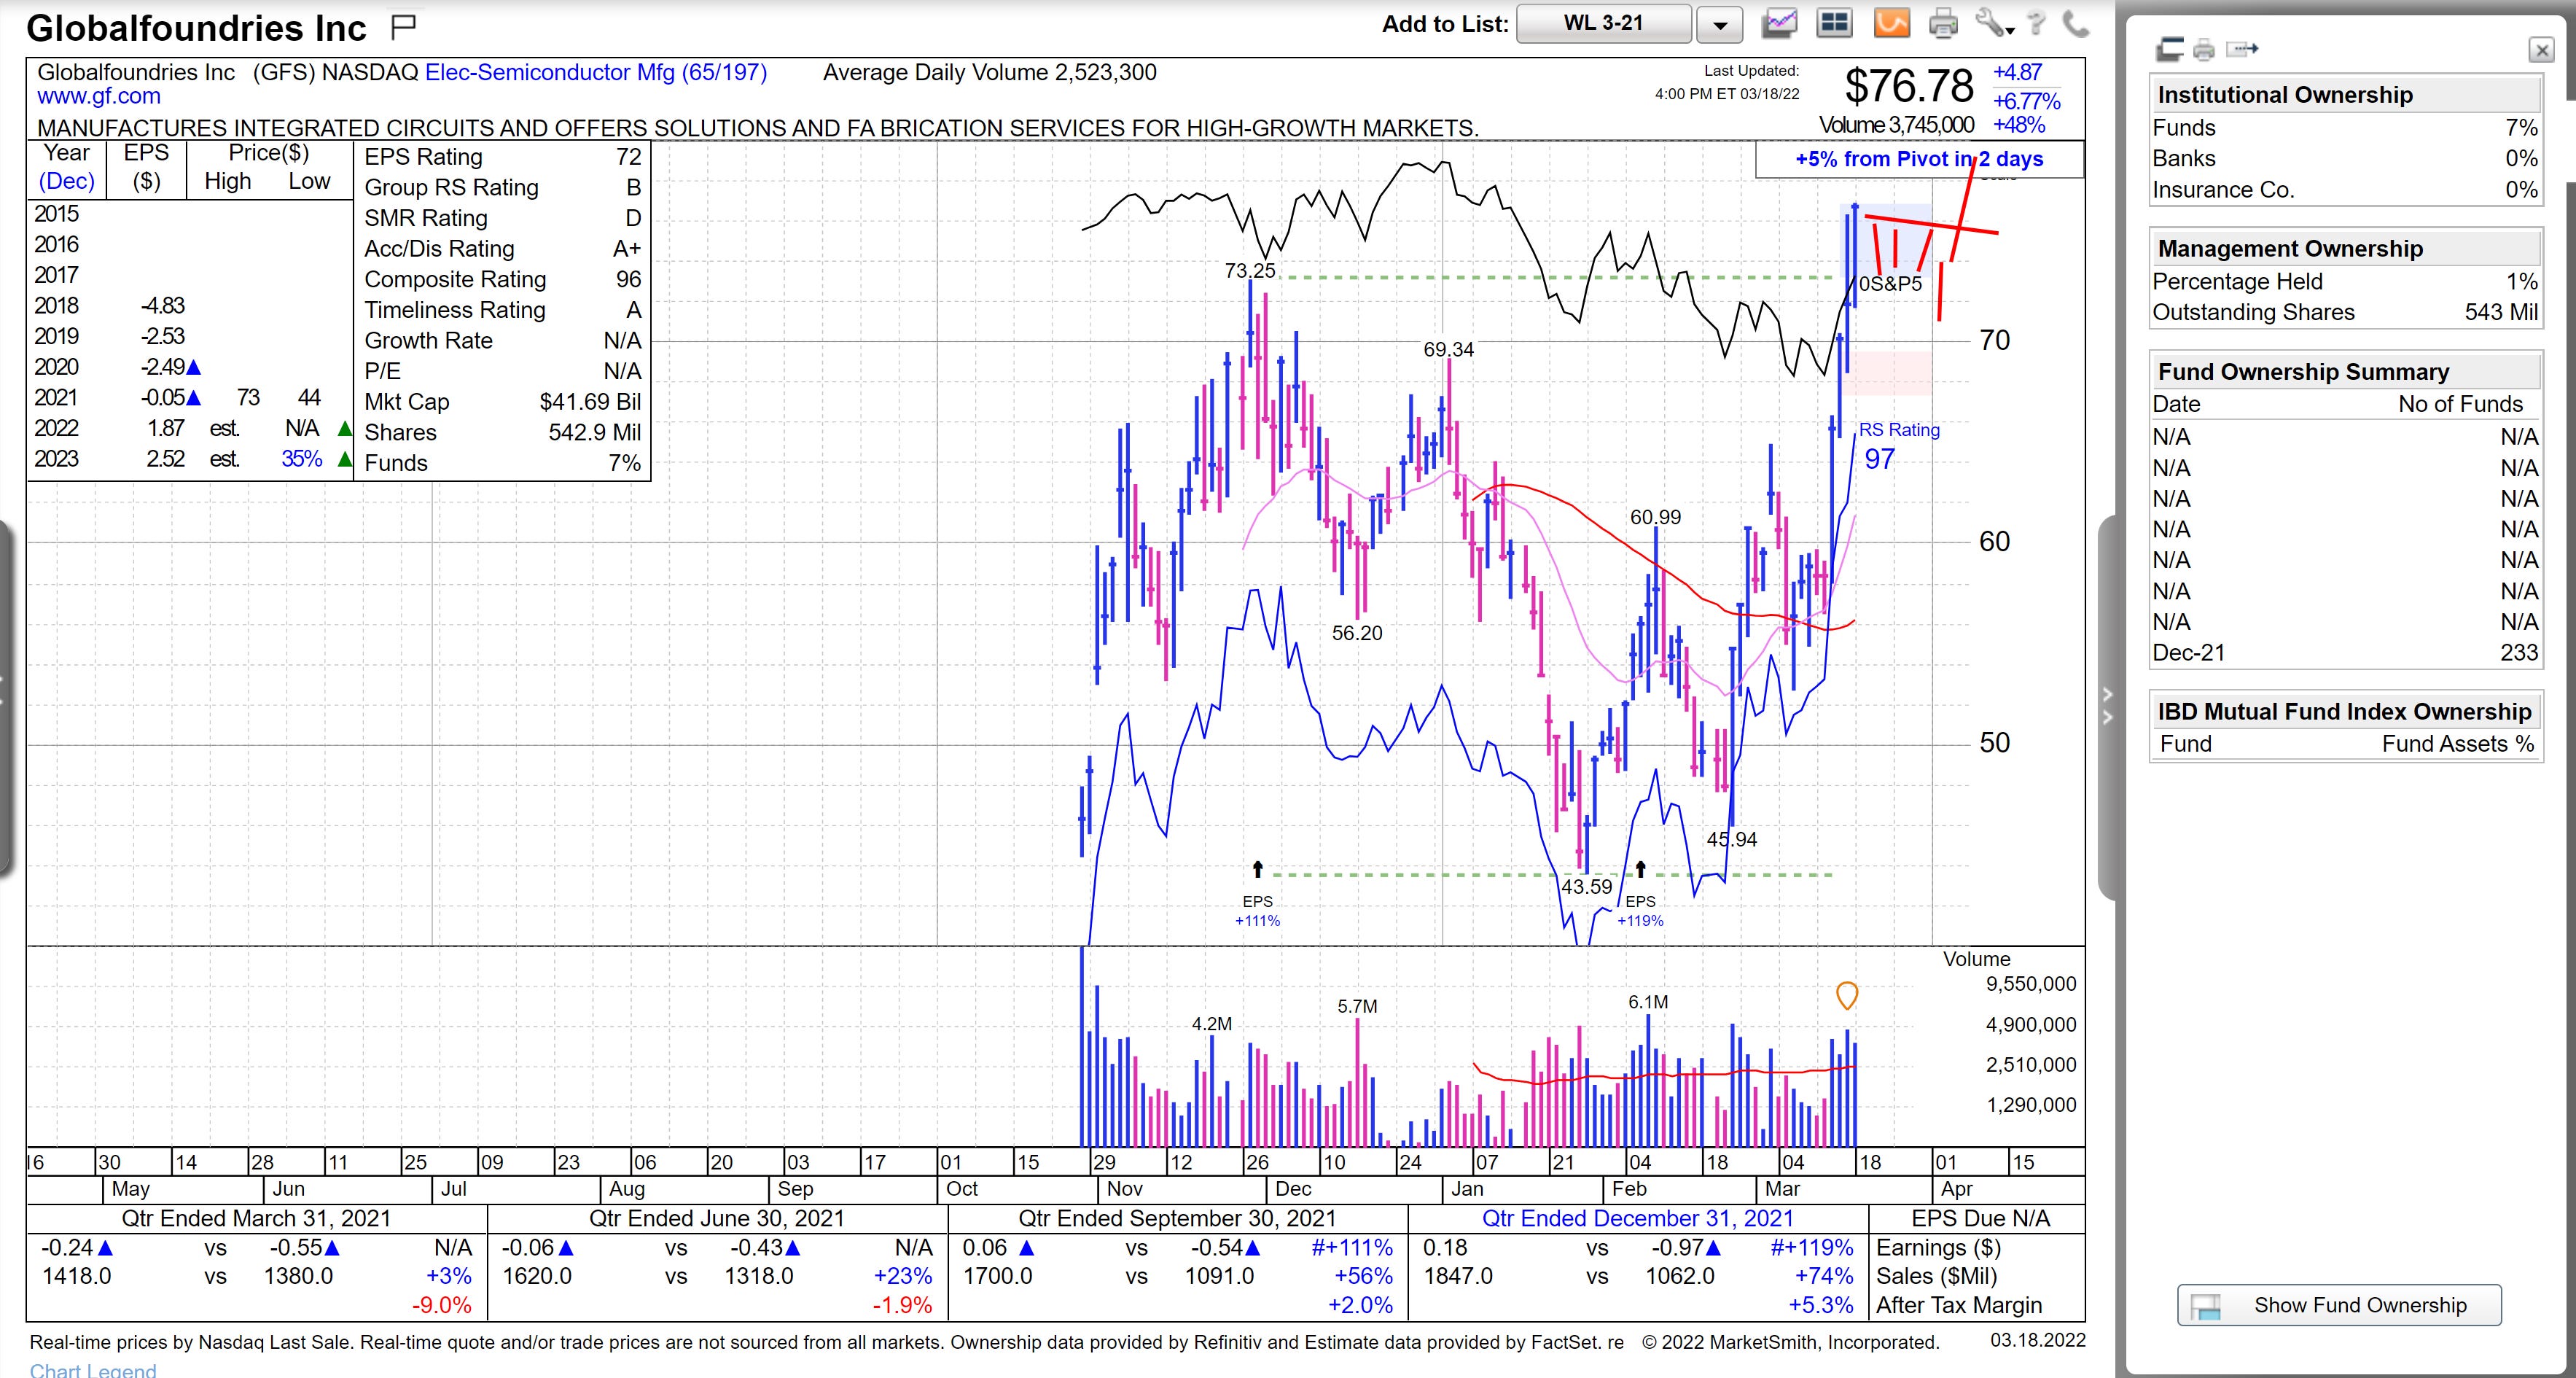This screenshot has width=2576, height=1378.
Task: Click the Volume 3,745,000 reading
Action: (x=1896, y=126)
